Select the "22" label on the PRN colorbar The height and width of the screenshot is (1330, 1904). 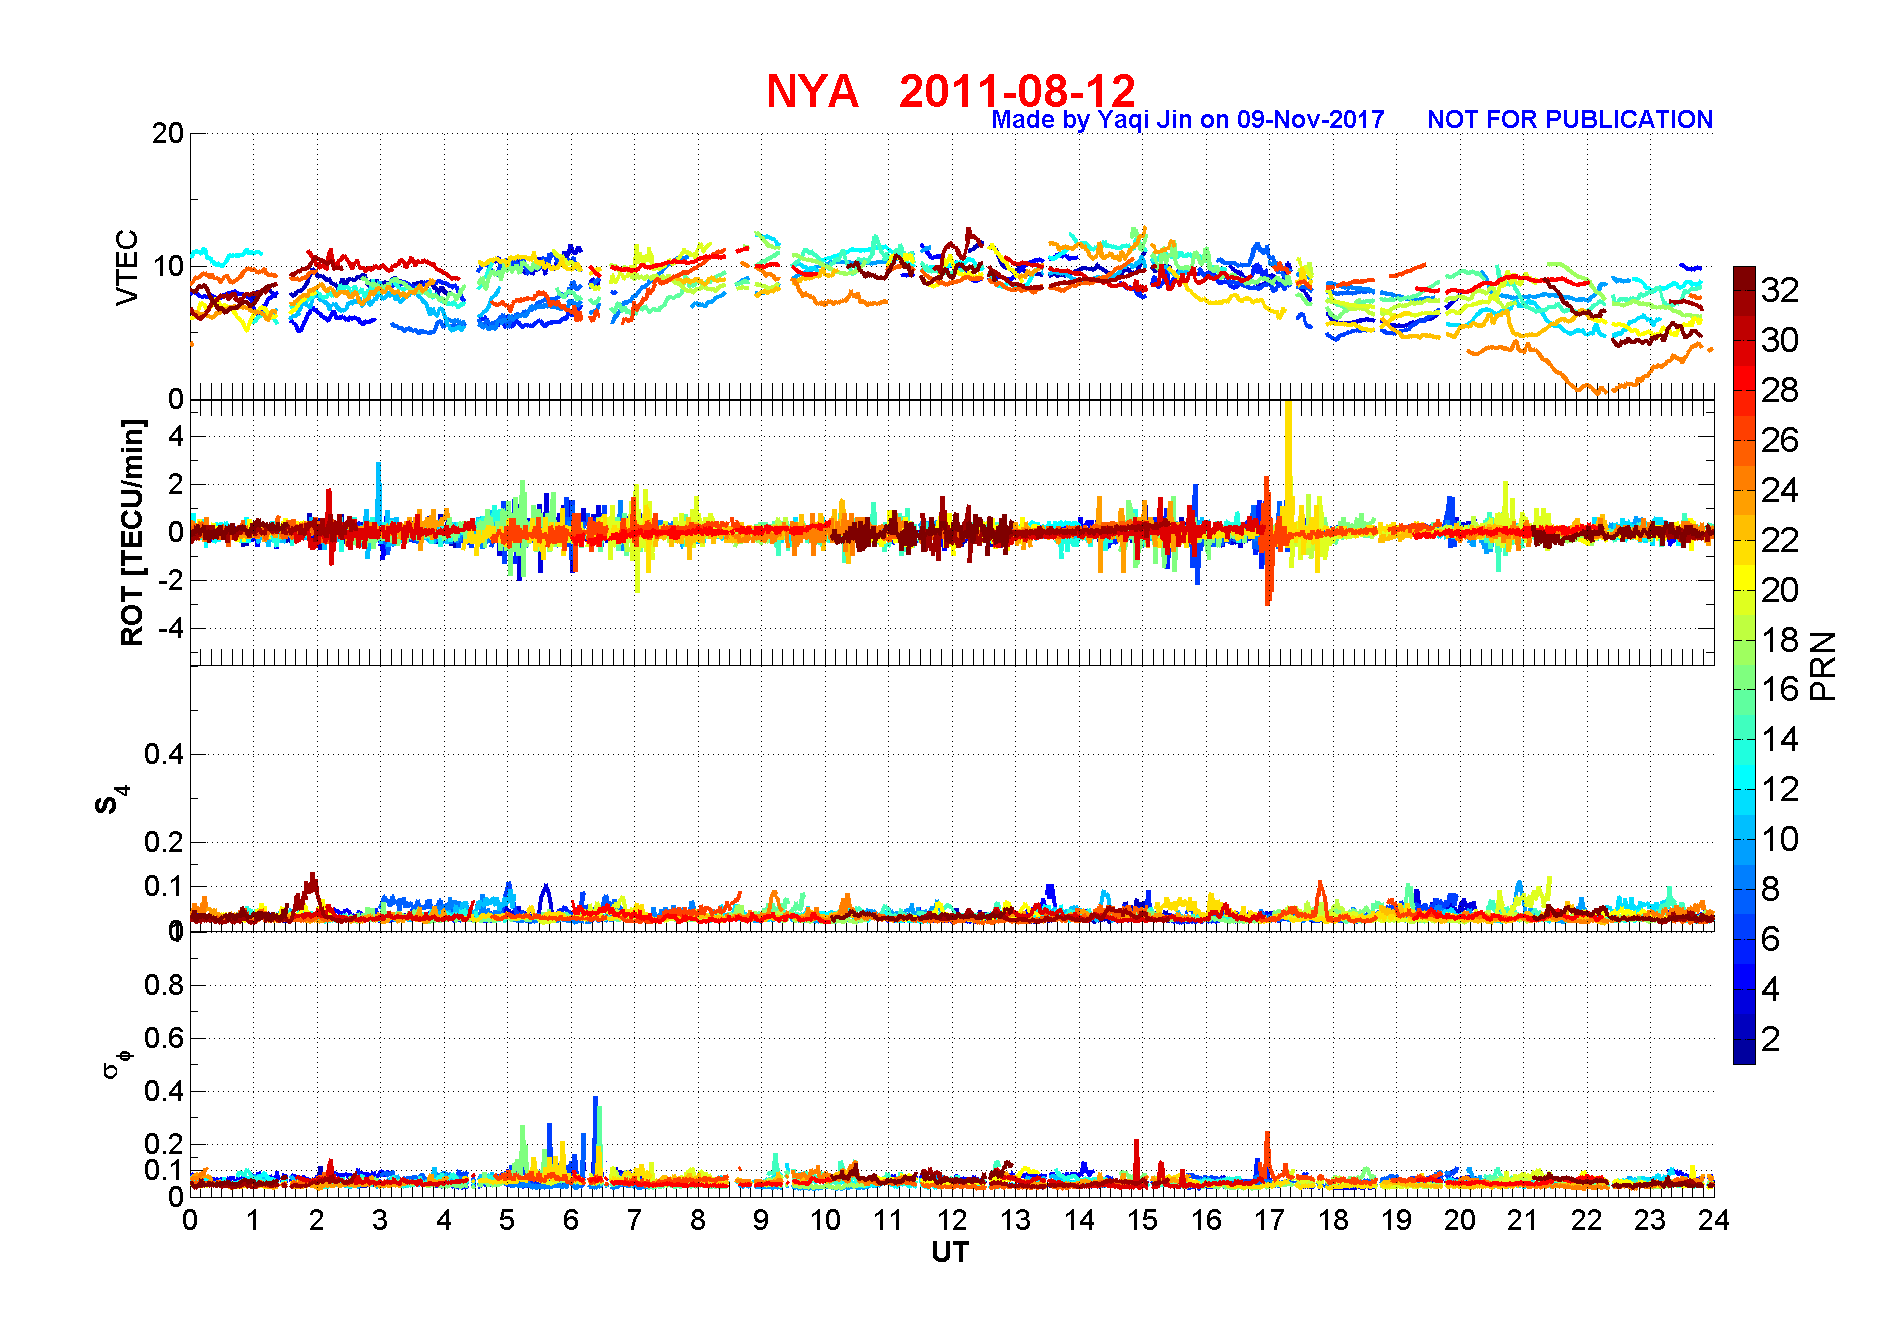[1780, 540]
